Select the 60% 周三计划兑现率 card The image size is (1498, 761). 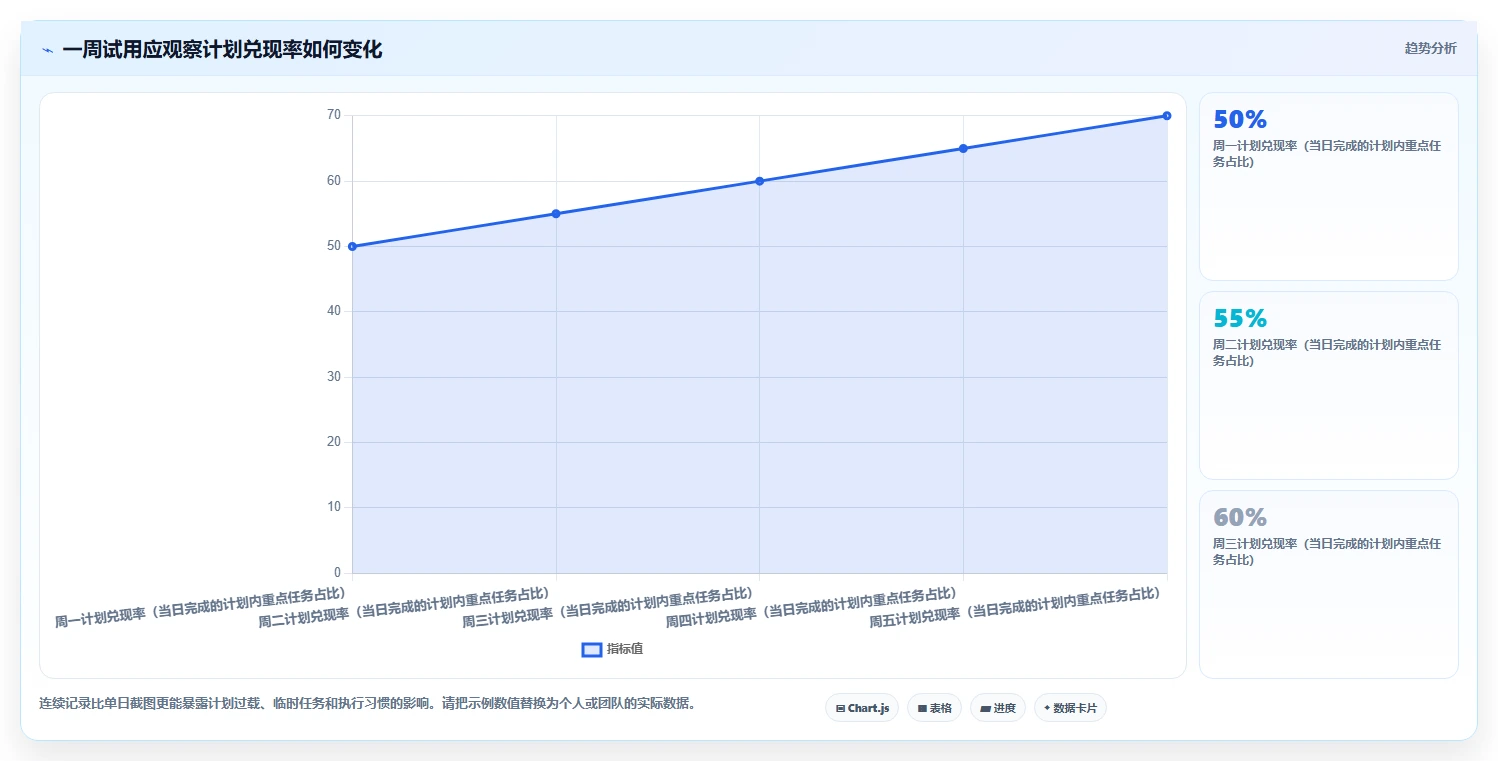tap(1329, 584)
